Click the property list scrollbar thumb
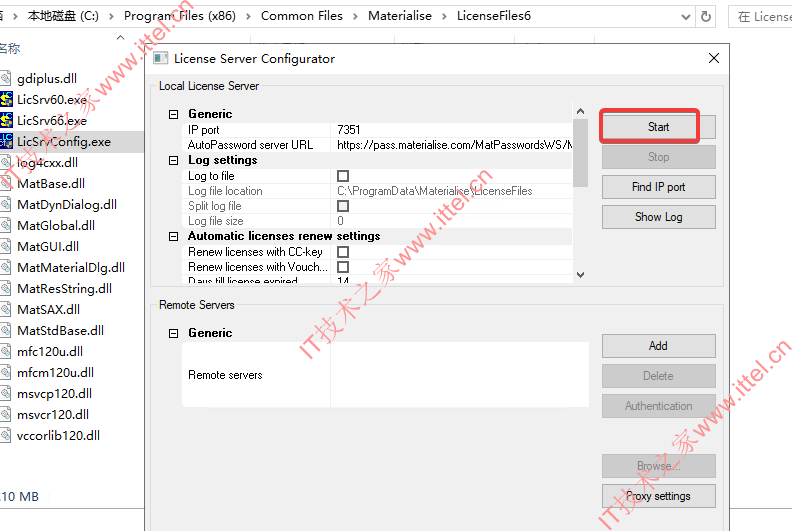 pos(580,154)
